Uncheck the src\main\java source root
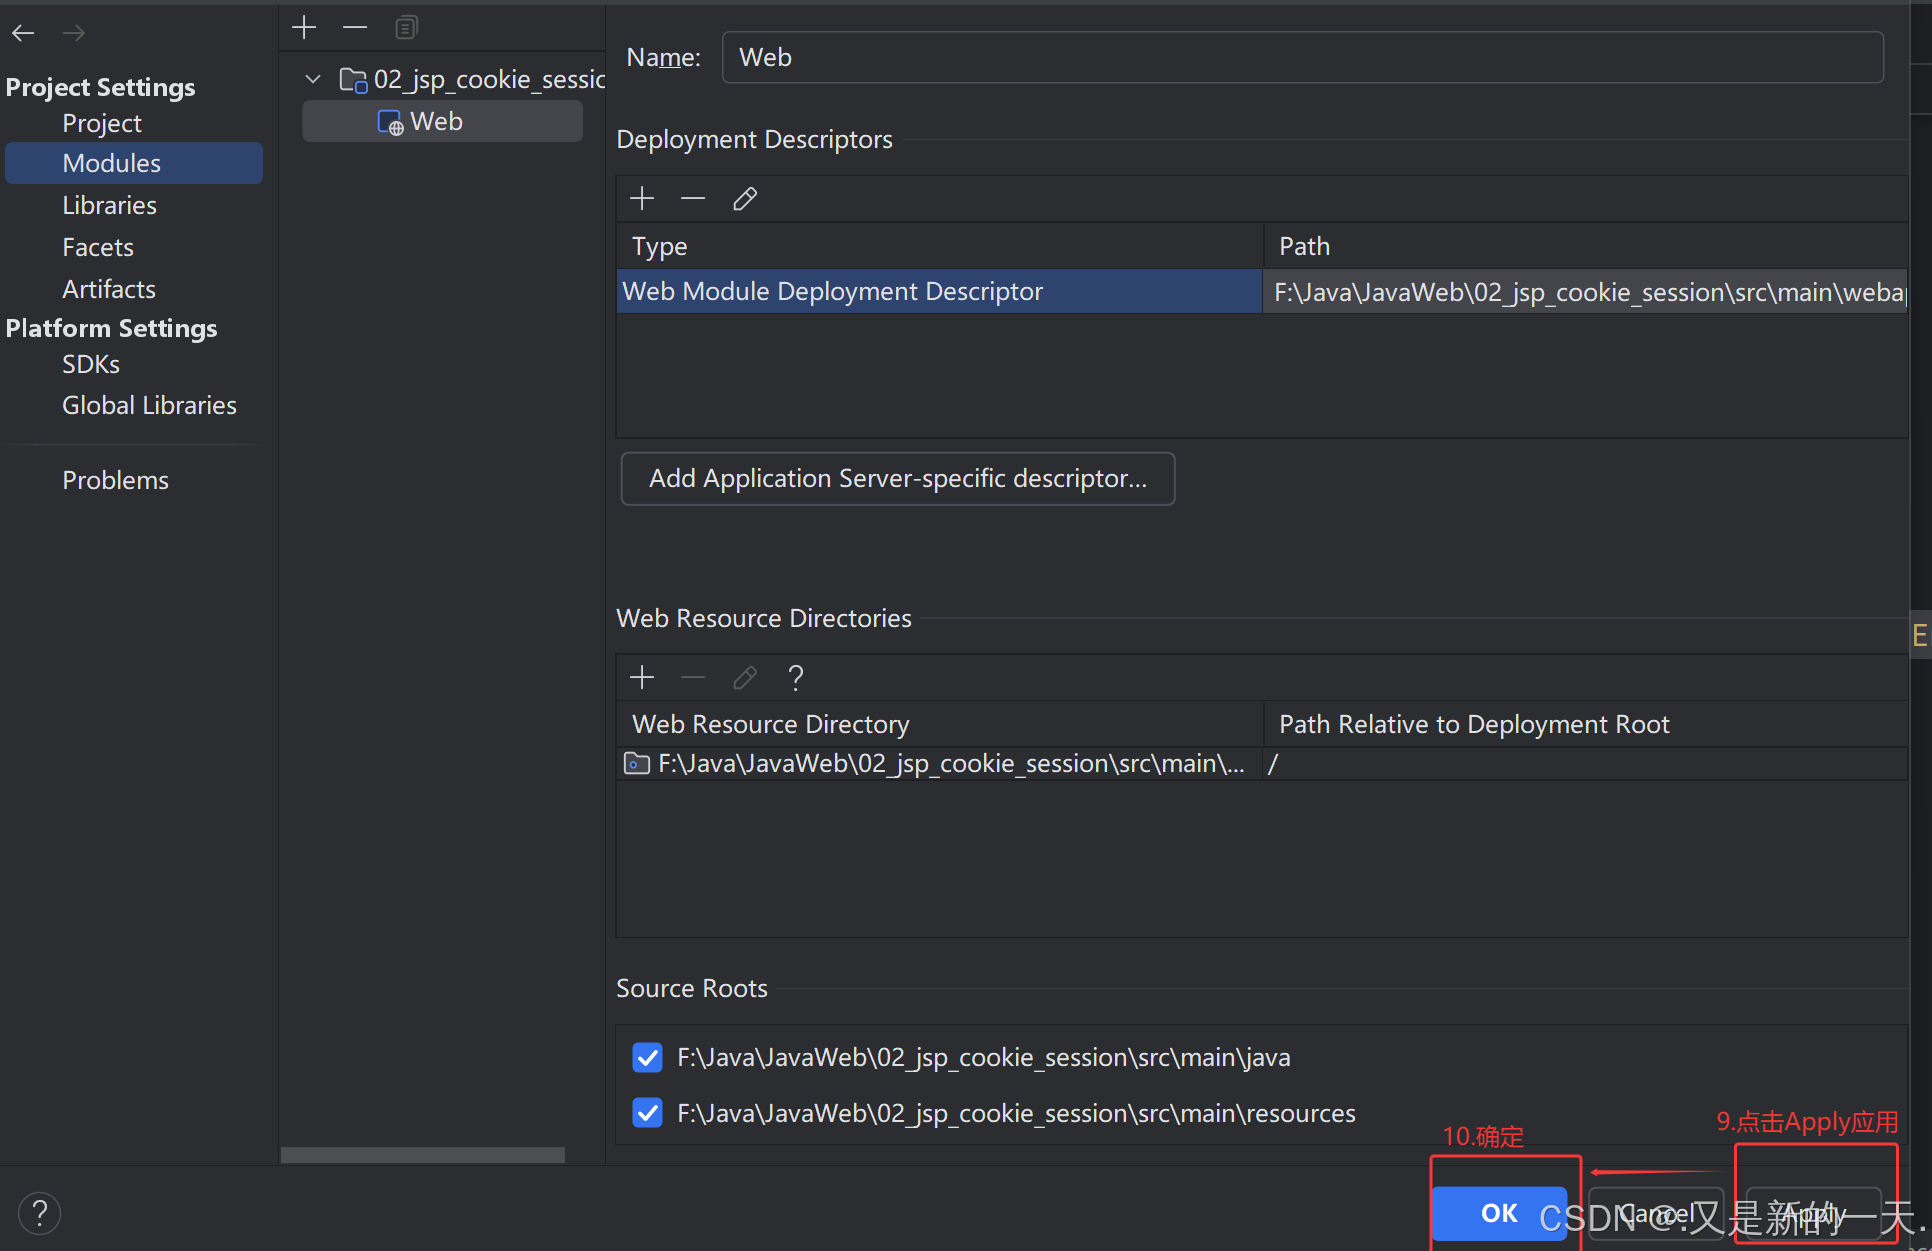 point(648,1057)
